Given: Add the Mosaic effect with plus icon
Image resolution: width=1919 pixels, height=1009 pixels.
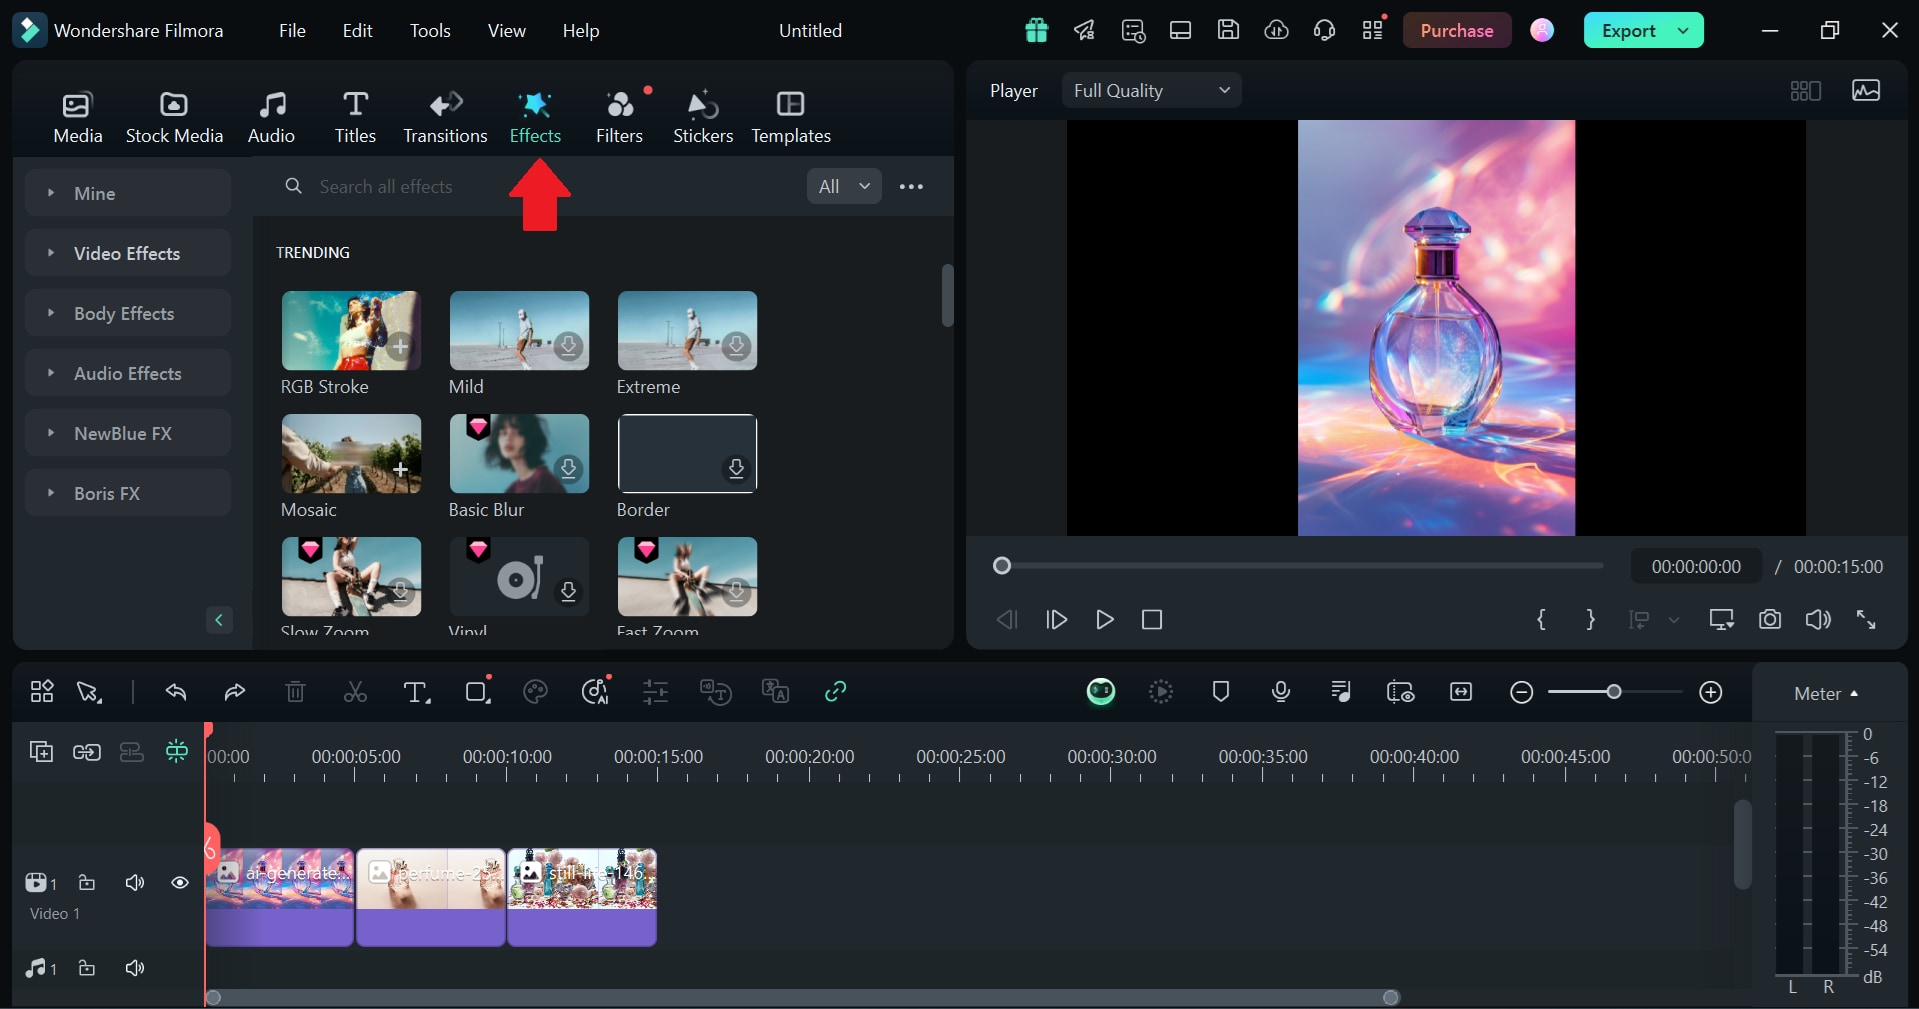Looking at the screenshot, I should pos(400,469).
